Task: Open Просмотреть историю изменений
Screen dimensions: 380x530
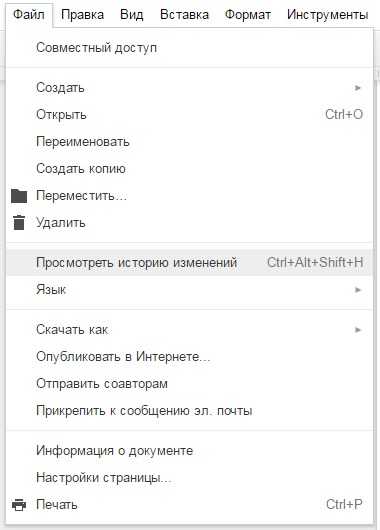Action: (190, 263)
